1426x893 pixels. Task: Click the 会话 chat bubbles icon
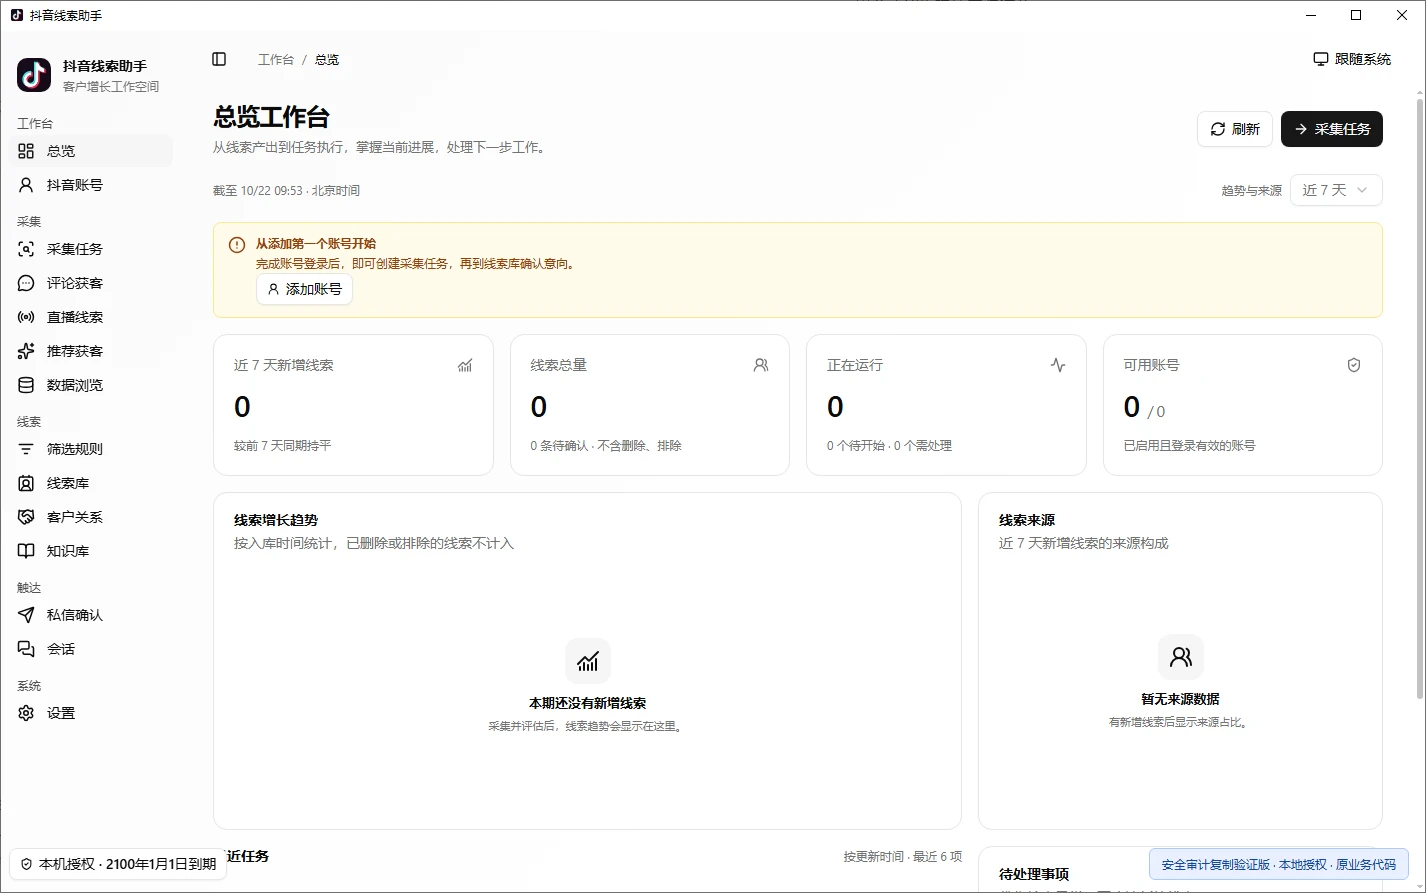point(26,649)
